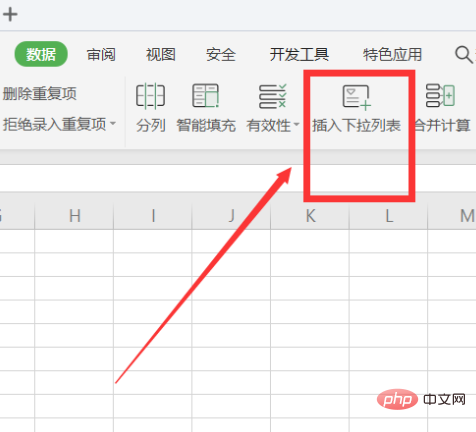Viewport: 476px width, 432px height.
Task: Open the 审阅 ribbon tab
Action: pos(101,55)
